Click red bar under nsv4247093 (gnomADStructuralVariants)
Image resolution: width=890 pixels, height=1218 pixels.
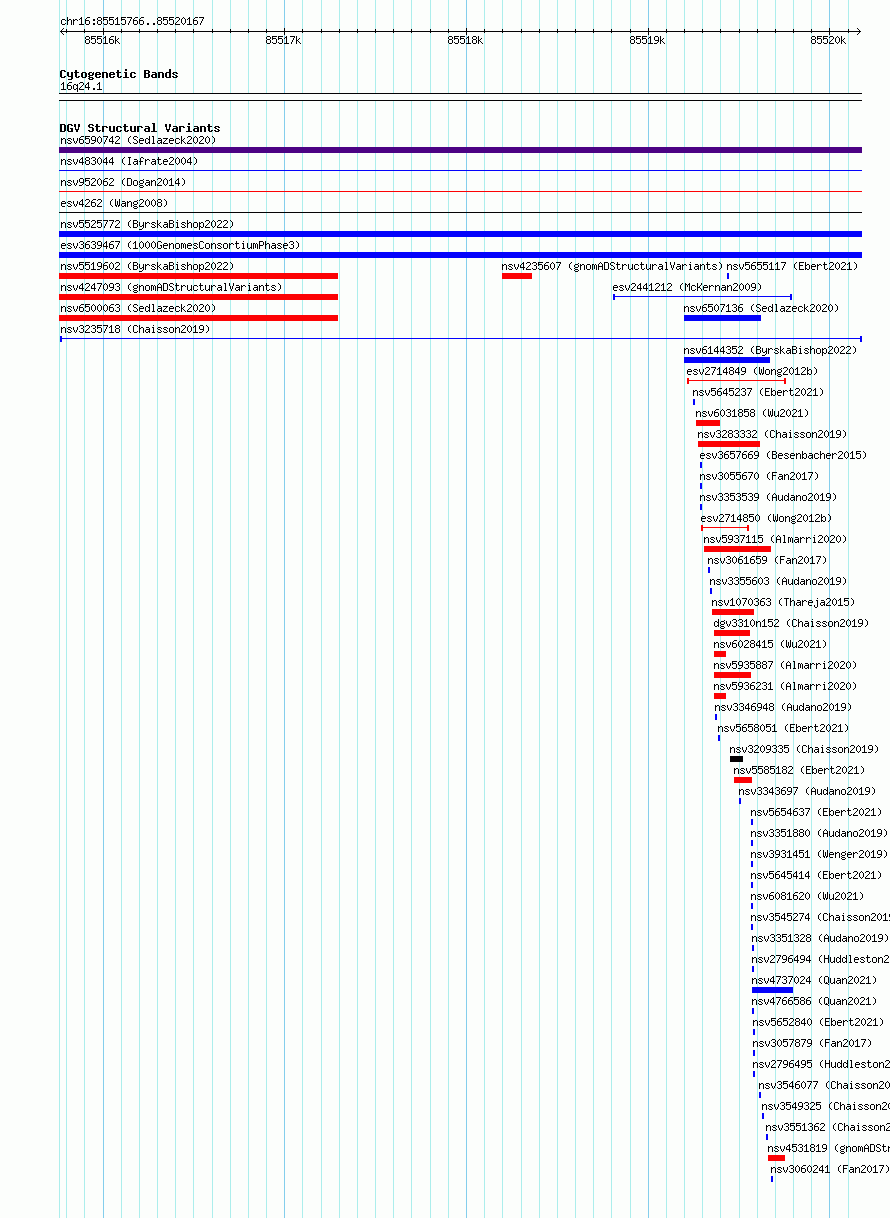point(199,297)
